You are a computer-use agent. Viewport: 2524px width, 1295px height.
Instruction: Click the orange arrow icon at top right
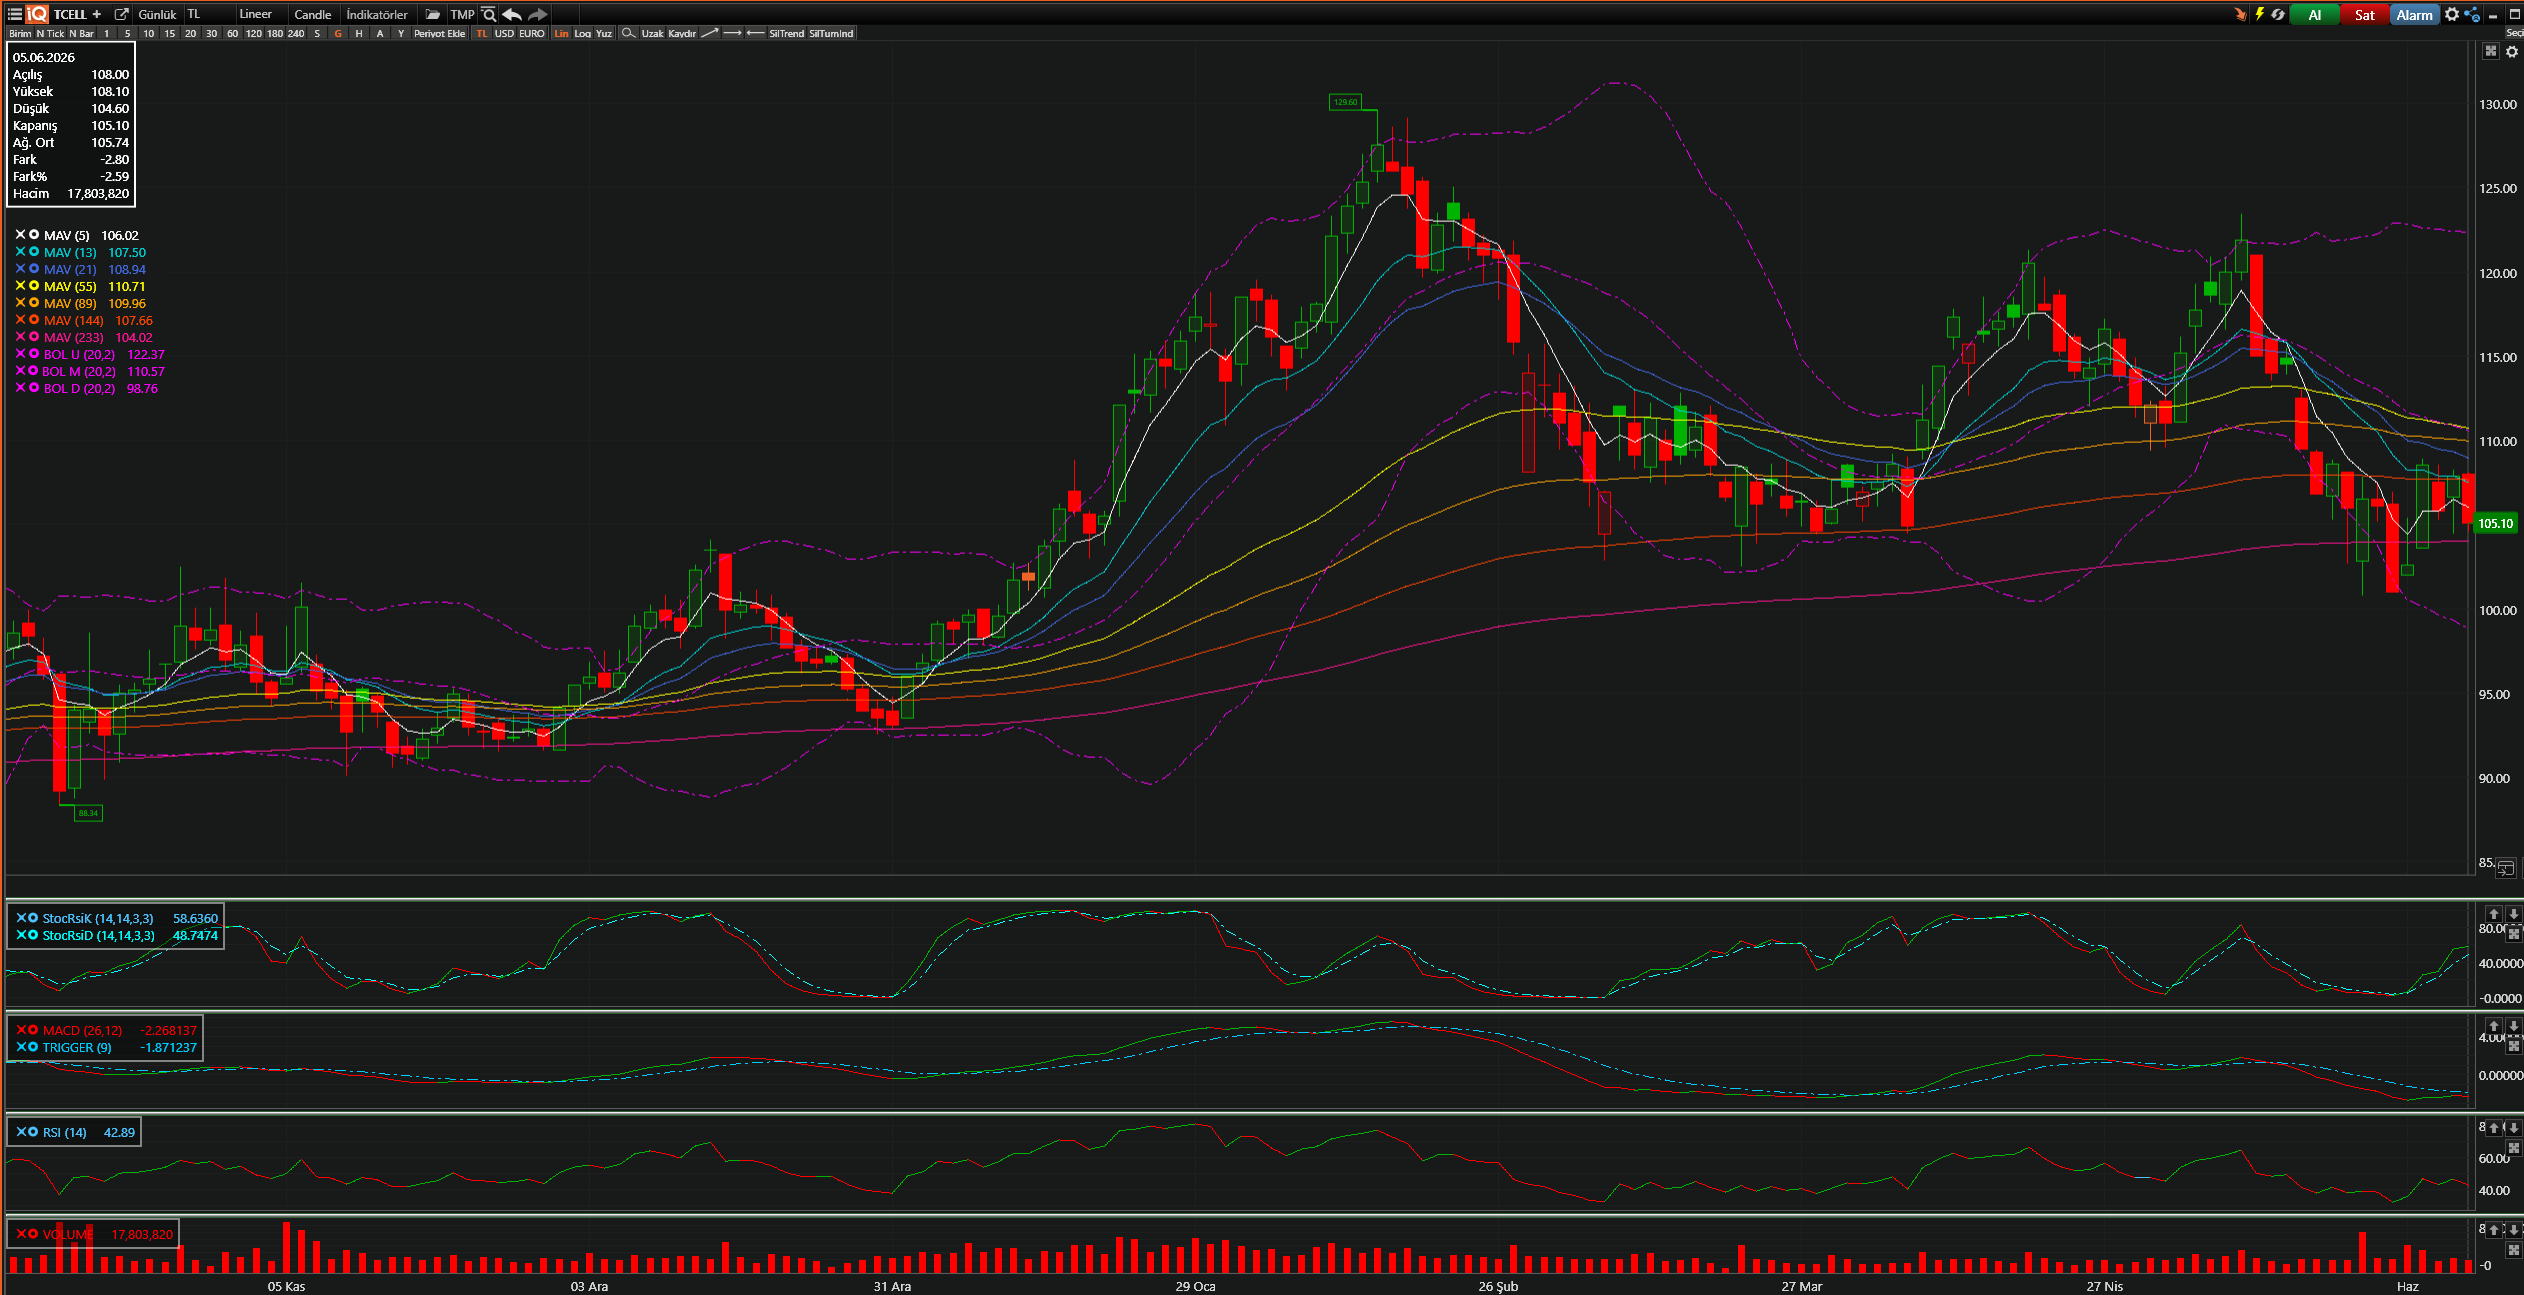tap(2240, 14)
